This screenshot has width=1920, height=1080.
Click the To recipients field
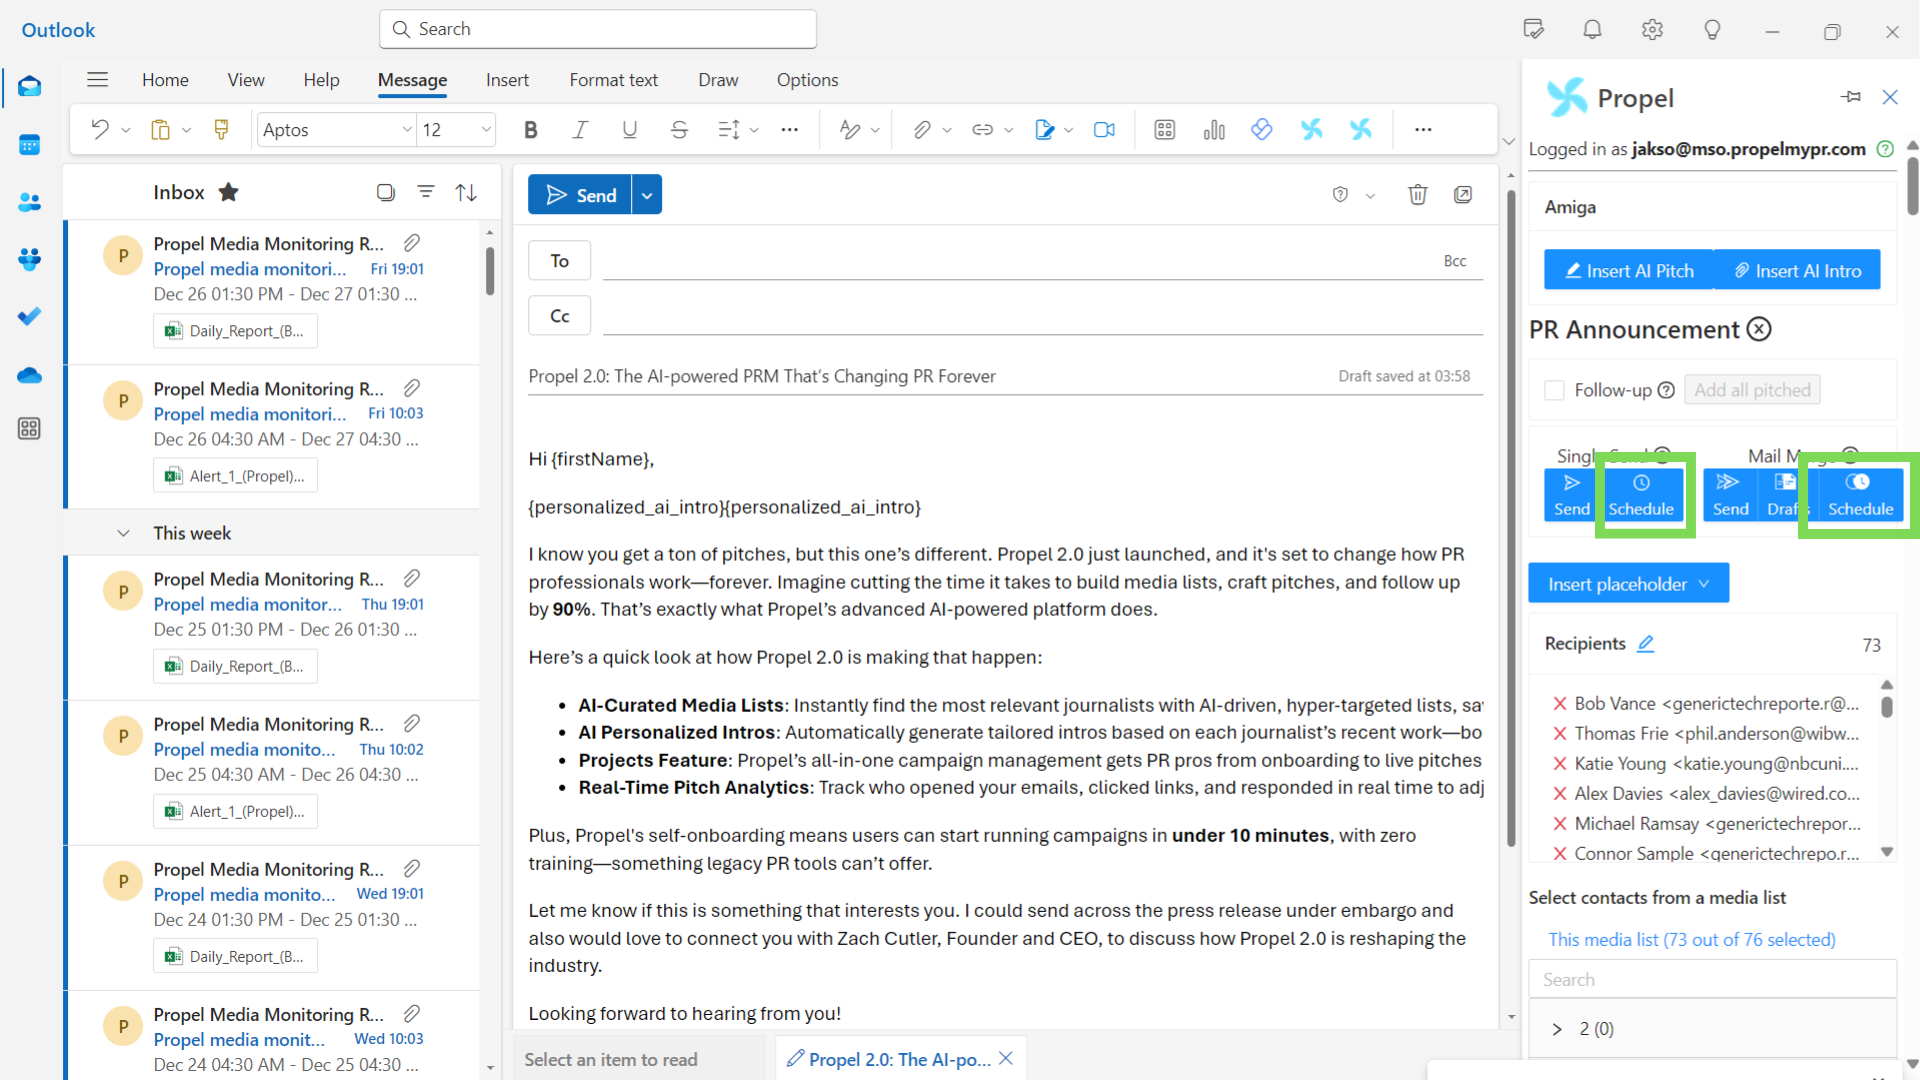point(1020,261)
